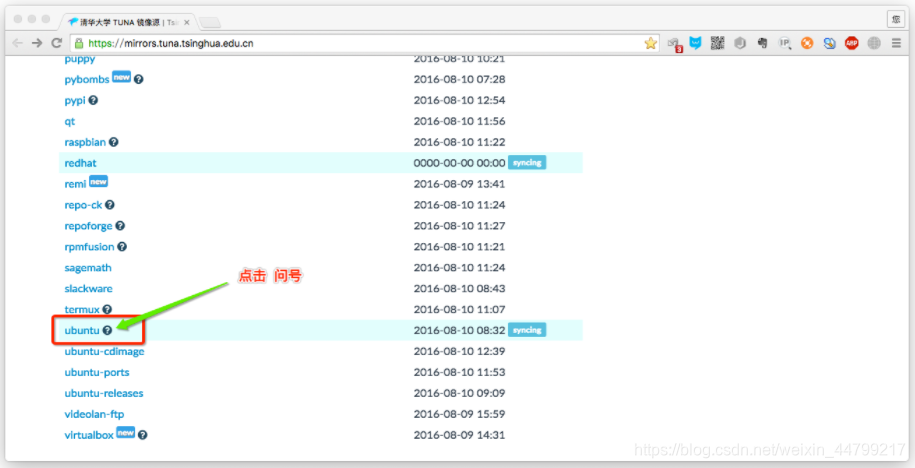915x468 pixels.
Task: Click timestamp 2016-08-10 09:09 for ubuntu-releases
Action: pyautogui.click(x=459, y=393)
